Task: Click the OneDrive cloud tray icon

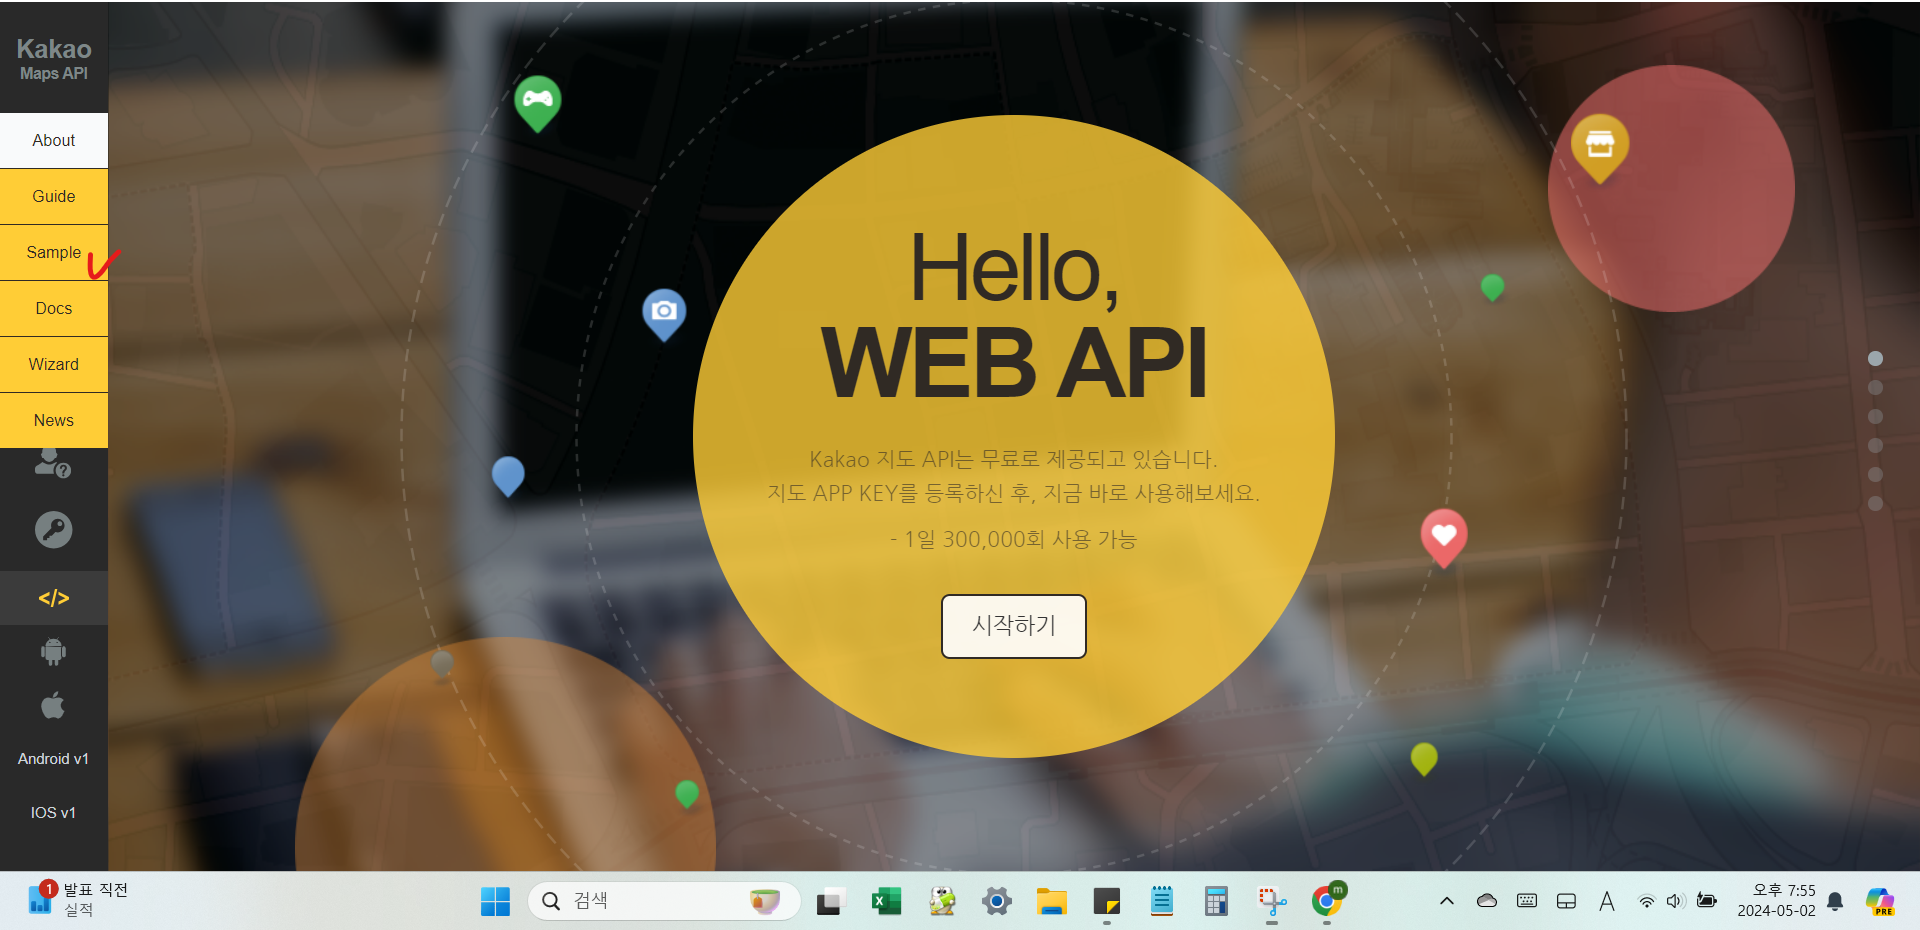Action: [1487, 901]
